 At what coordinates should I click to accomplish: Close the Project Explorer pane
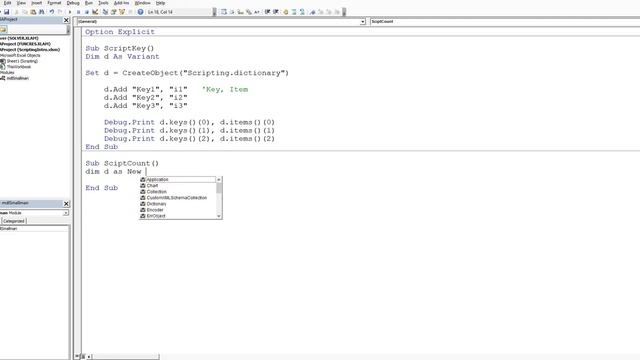tap(66, 20)
